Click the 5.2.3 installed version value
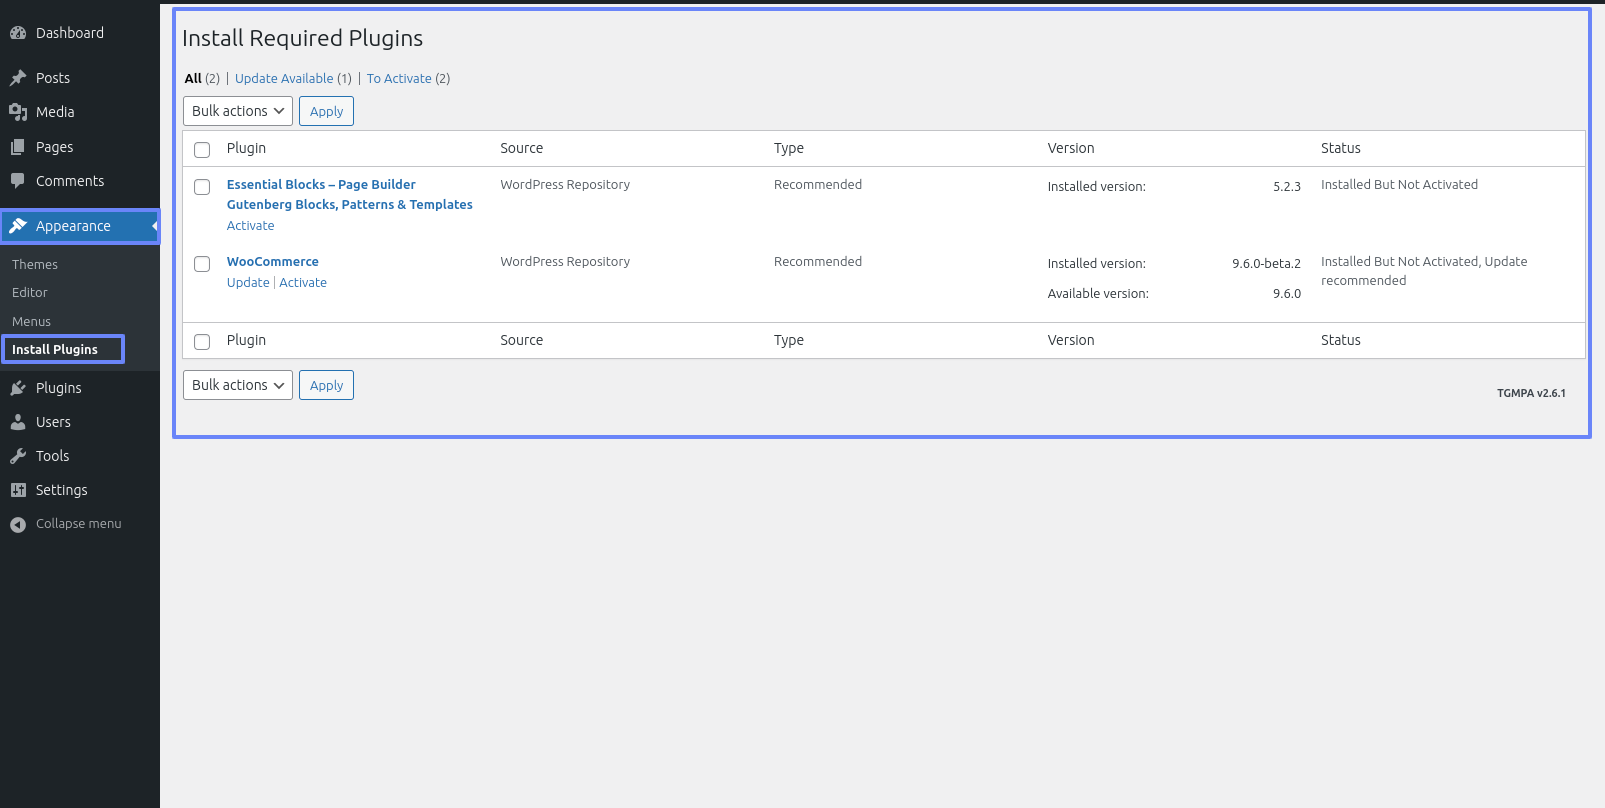The image size is (1605, 808). coord(1287,187)
